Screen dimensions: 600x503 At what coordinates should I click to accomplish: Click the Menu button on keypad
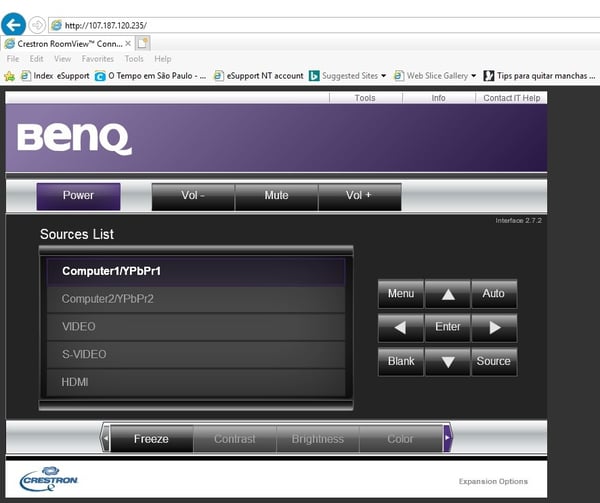click(x=401, y=294)
